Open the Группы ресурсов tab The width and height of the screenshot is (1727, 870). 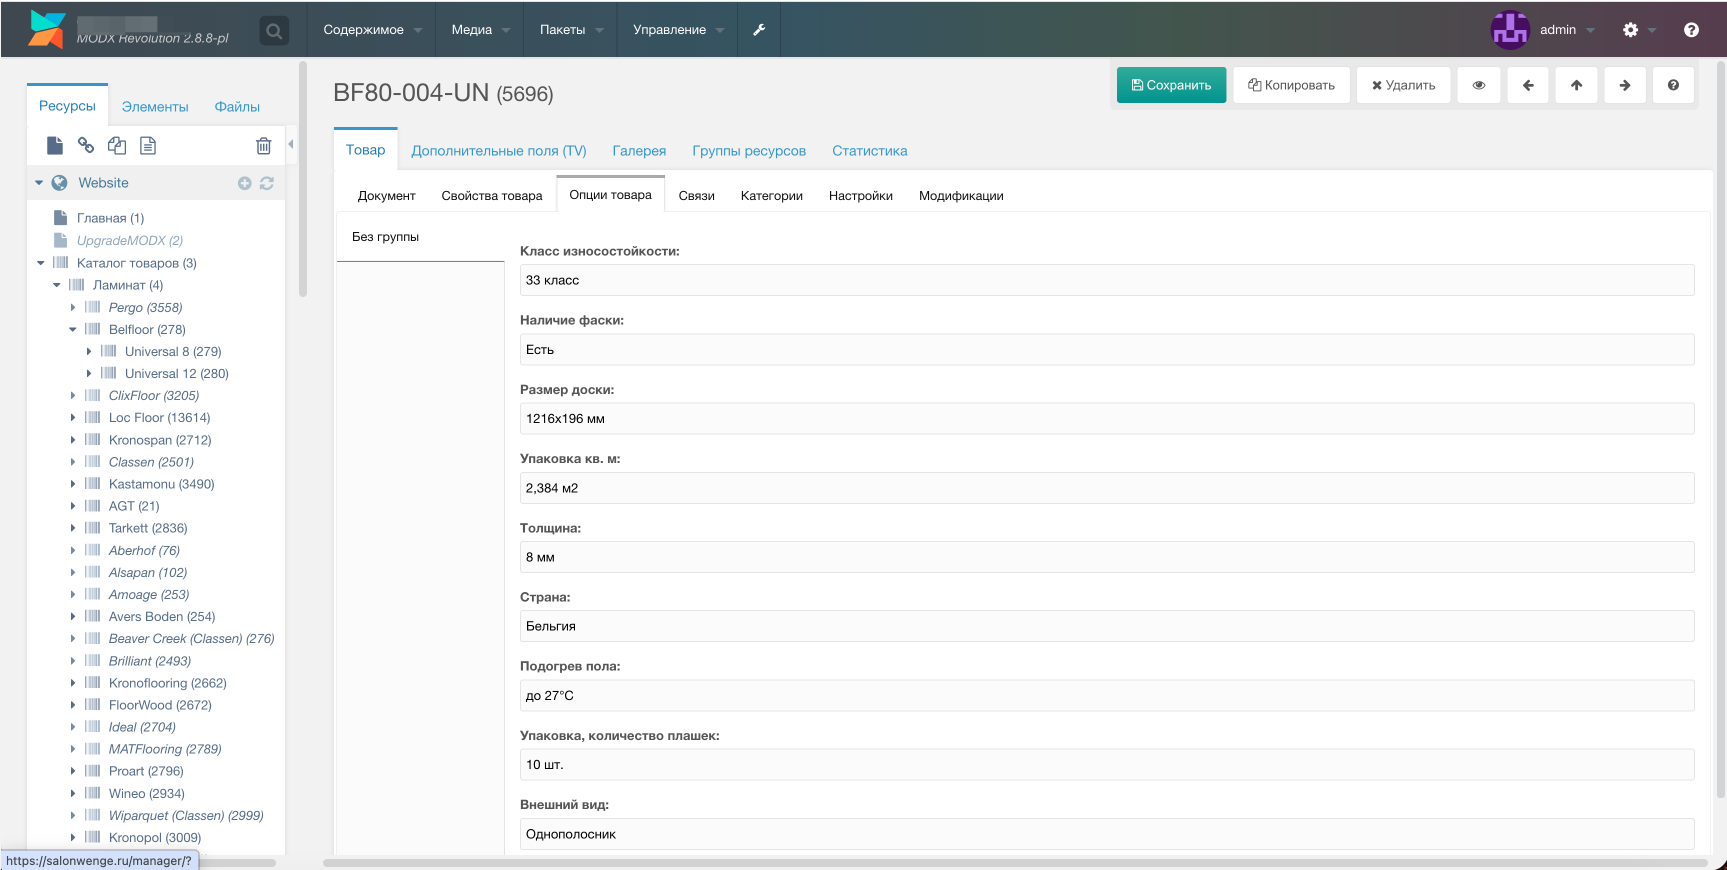click(x=749, y=151)
